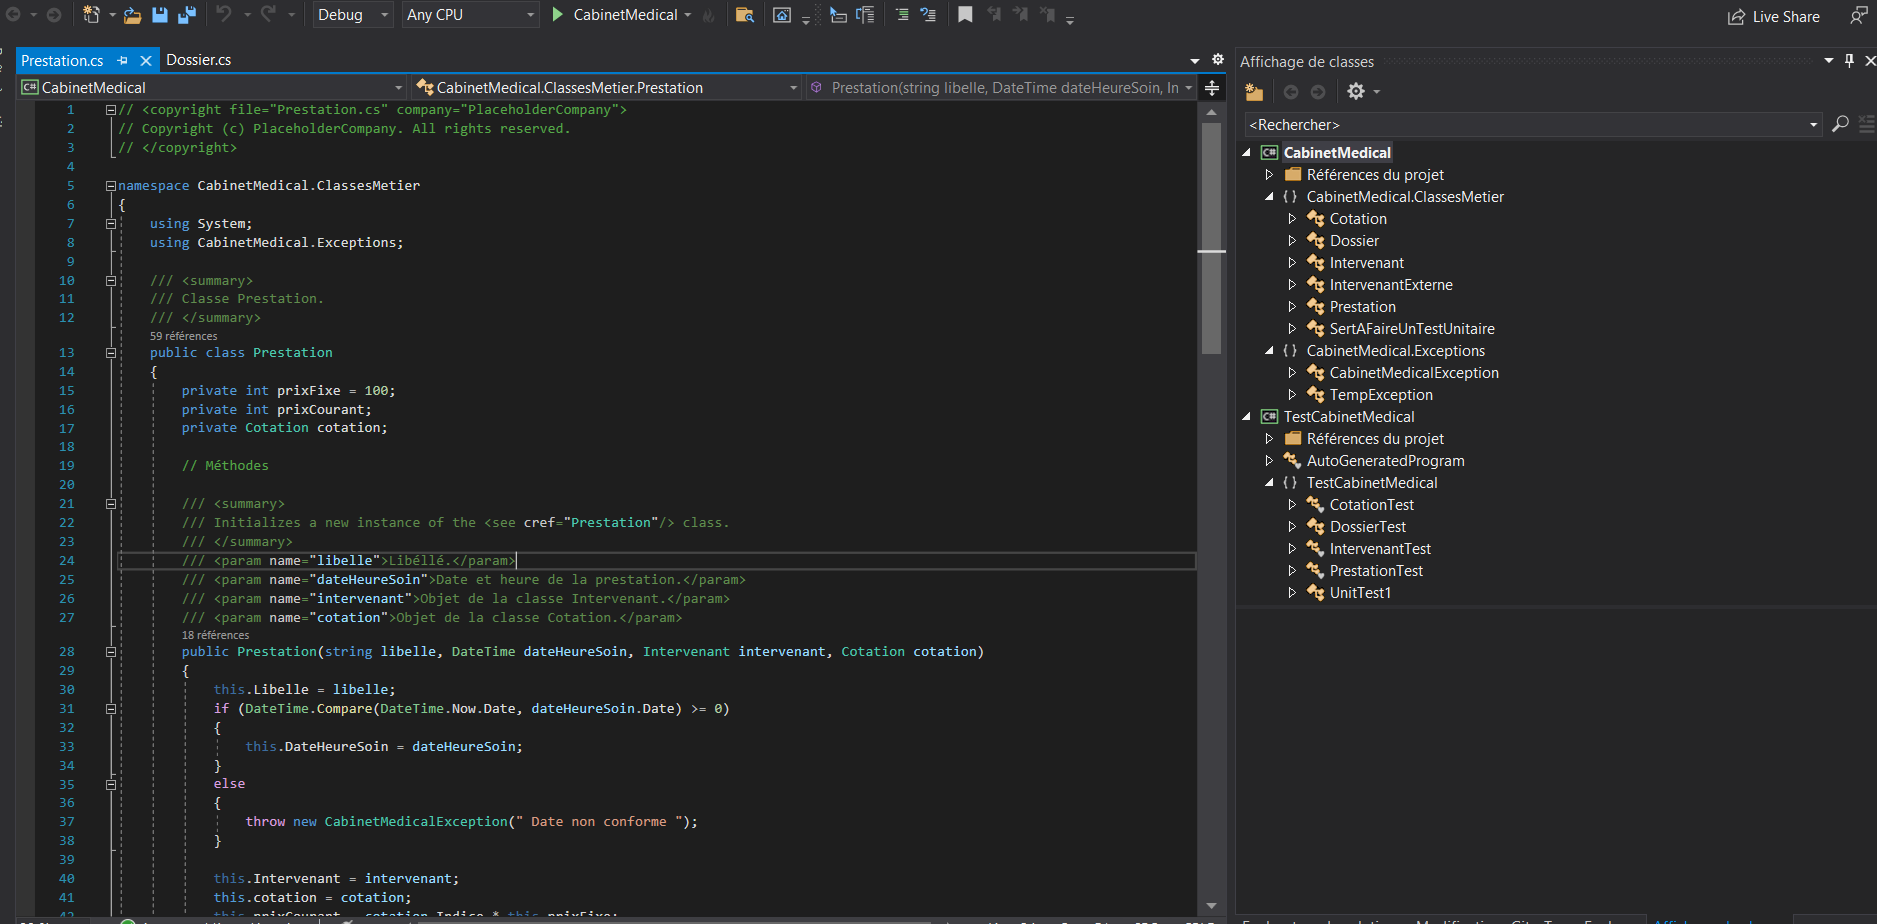Image resolution: width=1877 pixels, height=924 pixels.
Task: Select the Prestation.cs tab
Action: click(62, 60)
